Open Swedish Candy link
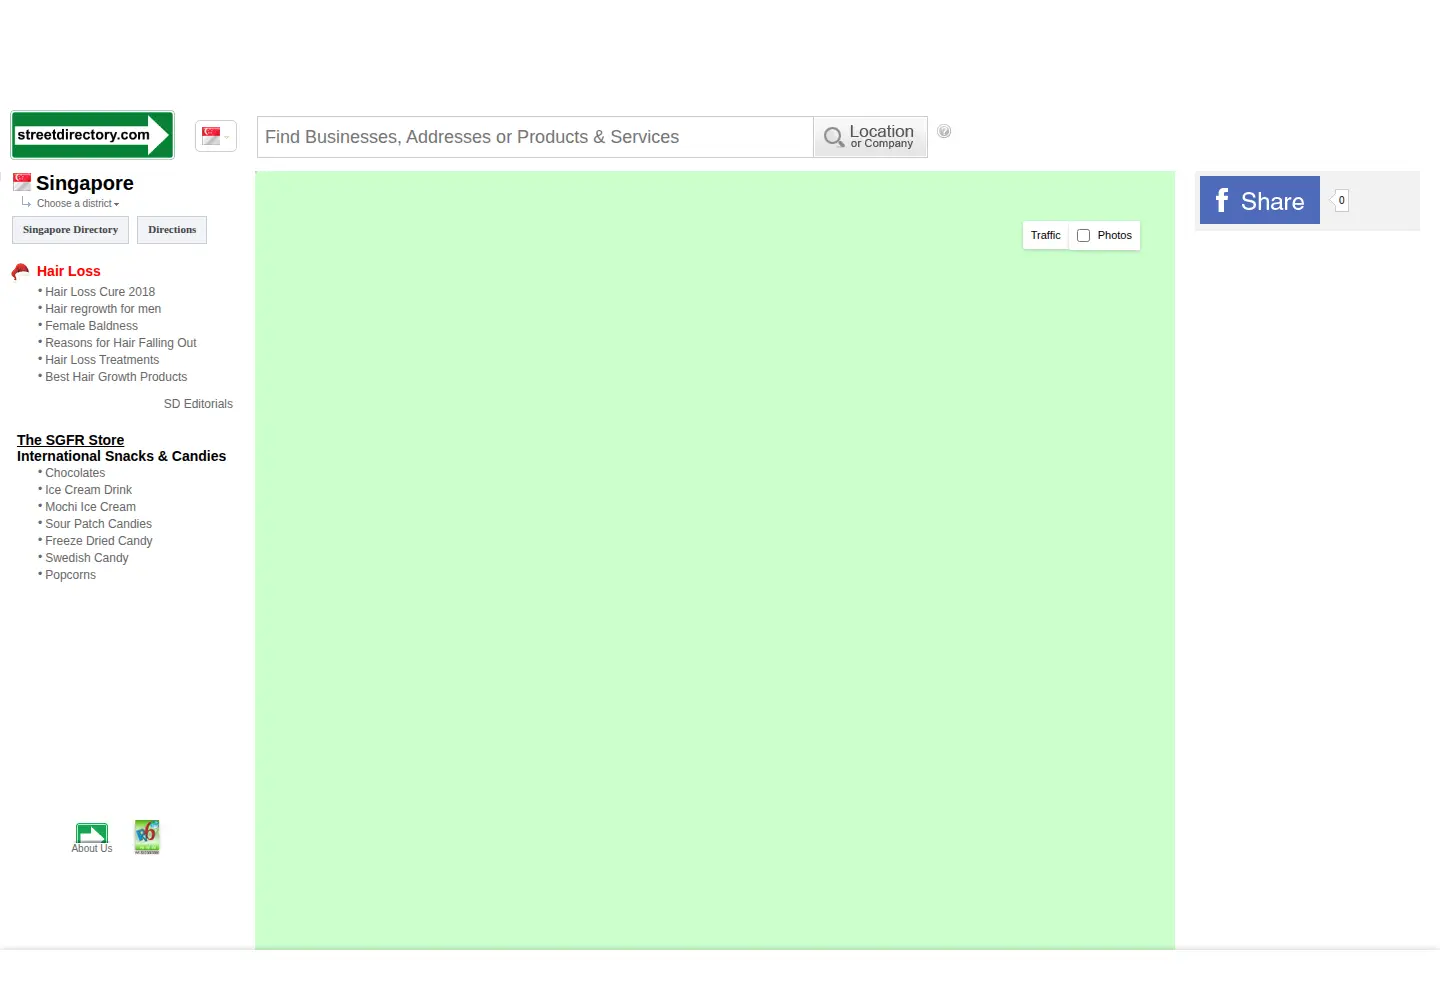This screenshot has height=1000, width=1440. point(87,558)
